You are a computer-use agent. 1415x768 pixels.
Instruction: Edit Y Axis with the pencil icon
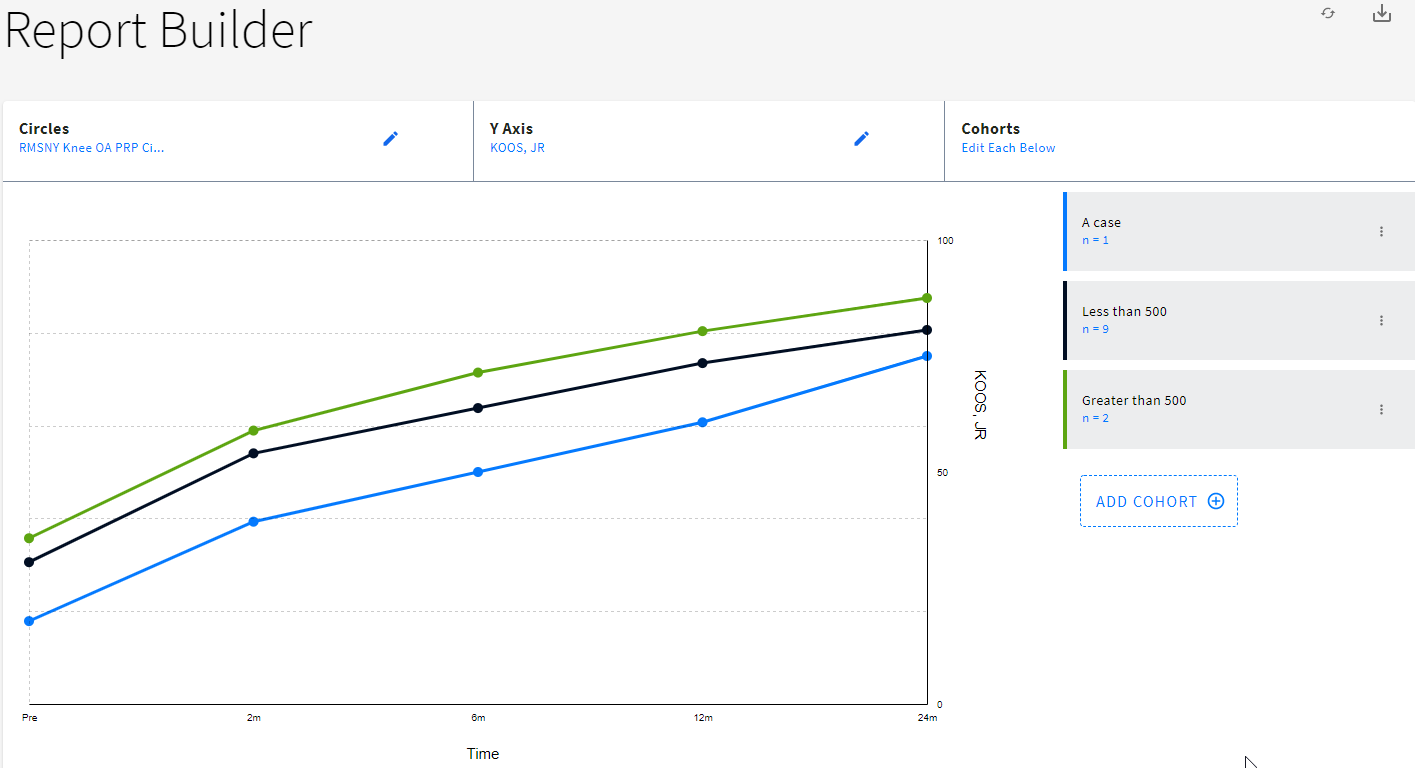[x=861, y=139]
